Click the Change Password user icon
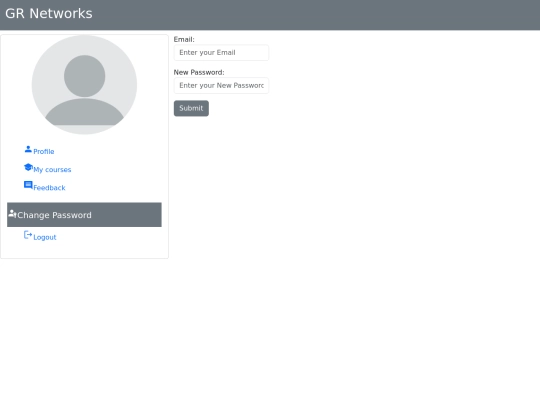 pyautogui.click(x=12, y=214)
